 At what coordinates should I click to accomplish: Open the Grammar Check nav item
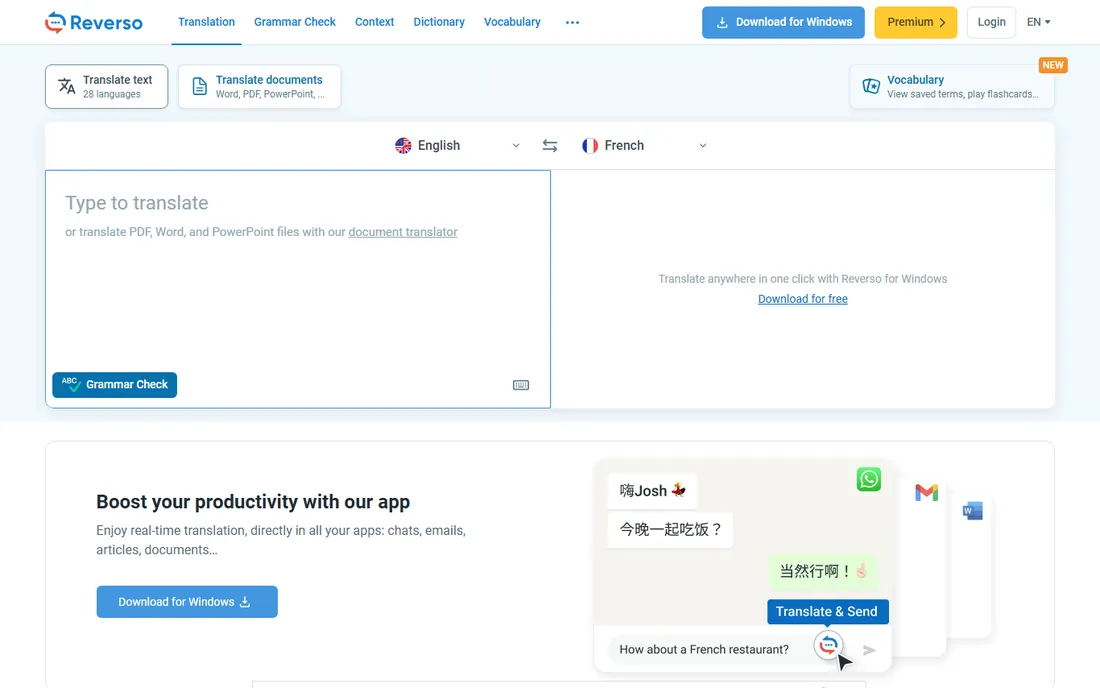pyautogui.click(x=295, y=22)
